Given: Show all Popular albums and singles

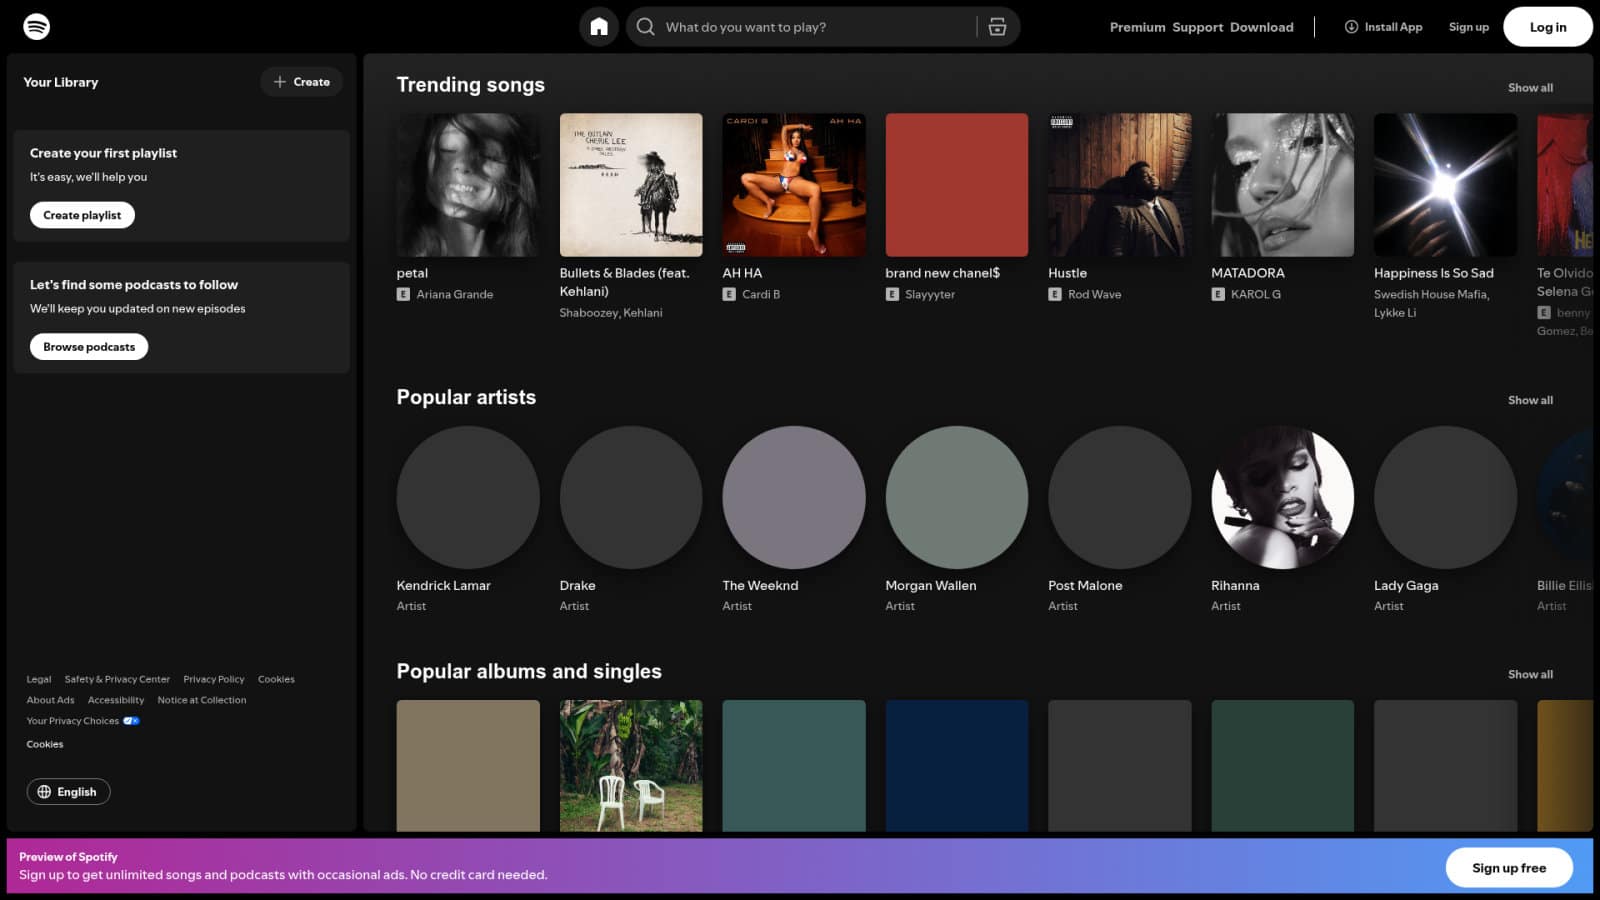Looking at the screenshot, I should pyautogui.click(x=1530, y=675).
